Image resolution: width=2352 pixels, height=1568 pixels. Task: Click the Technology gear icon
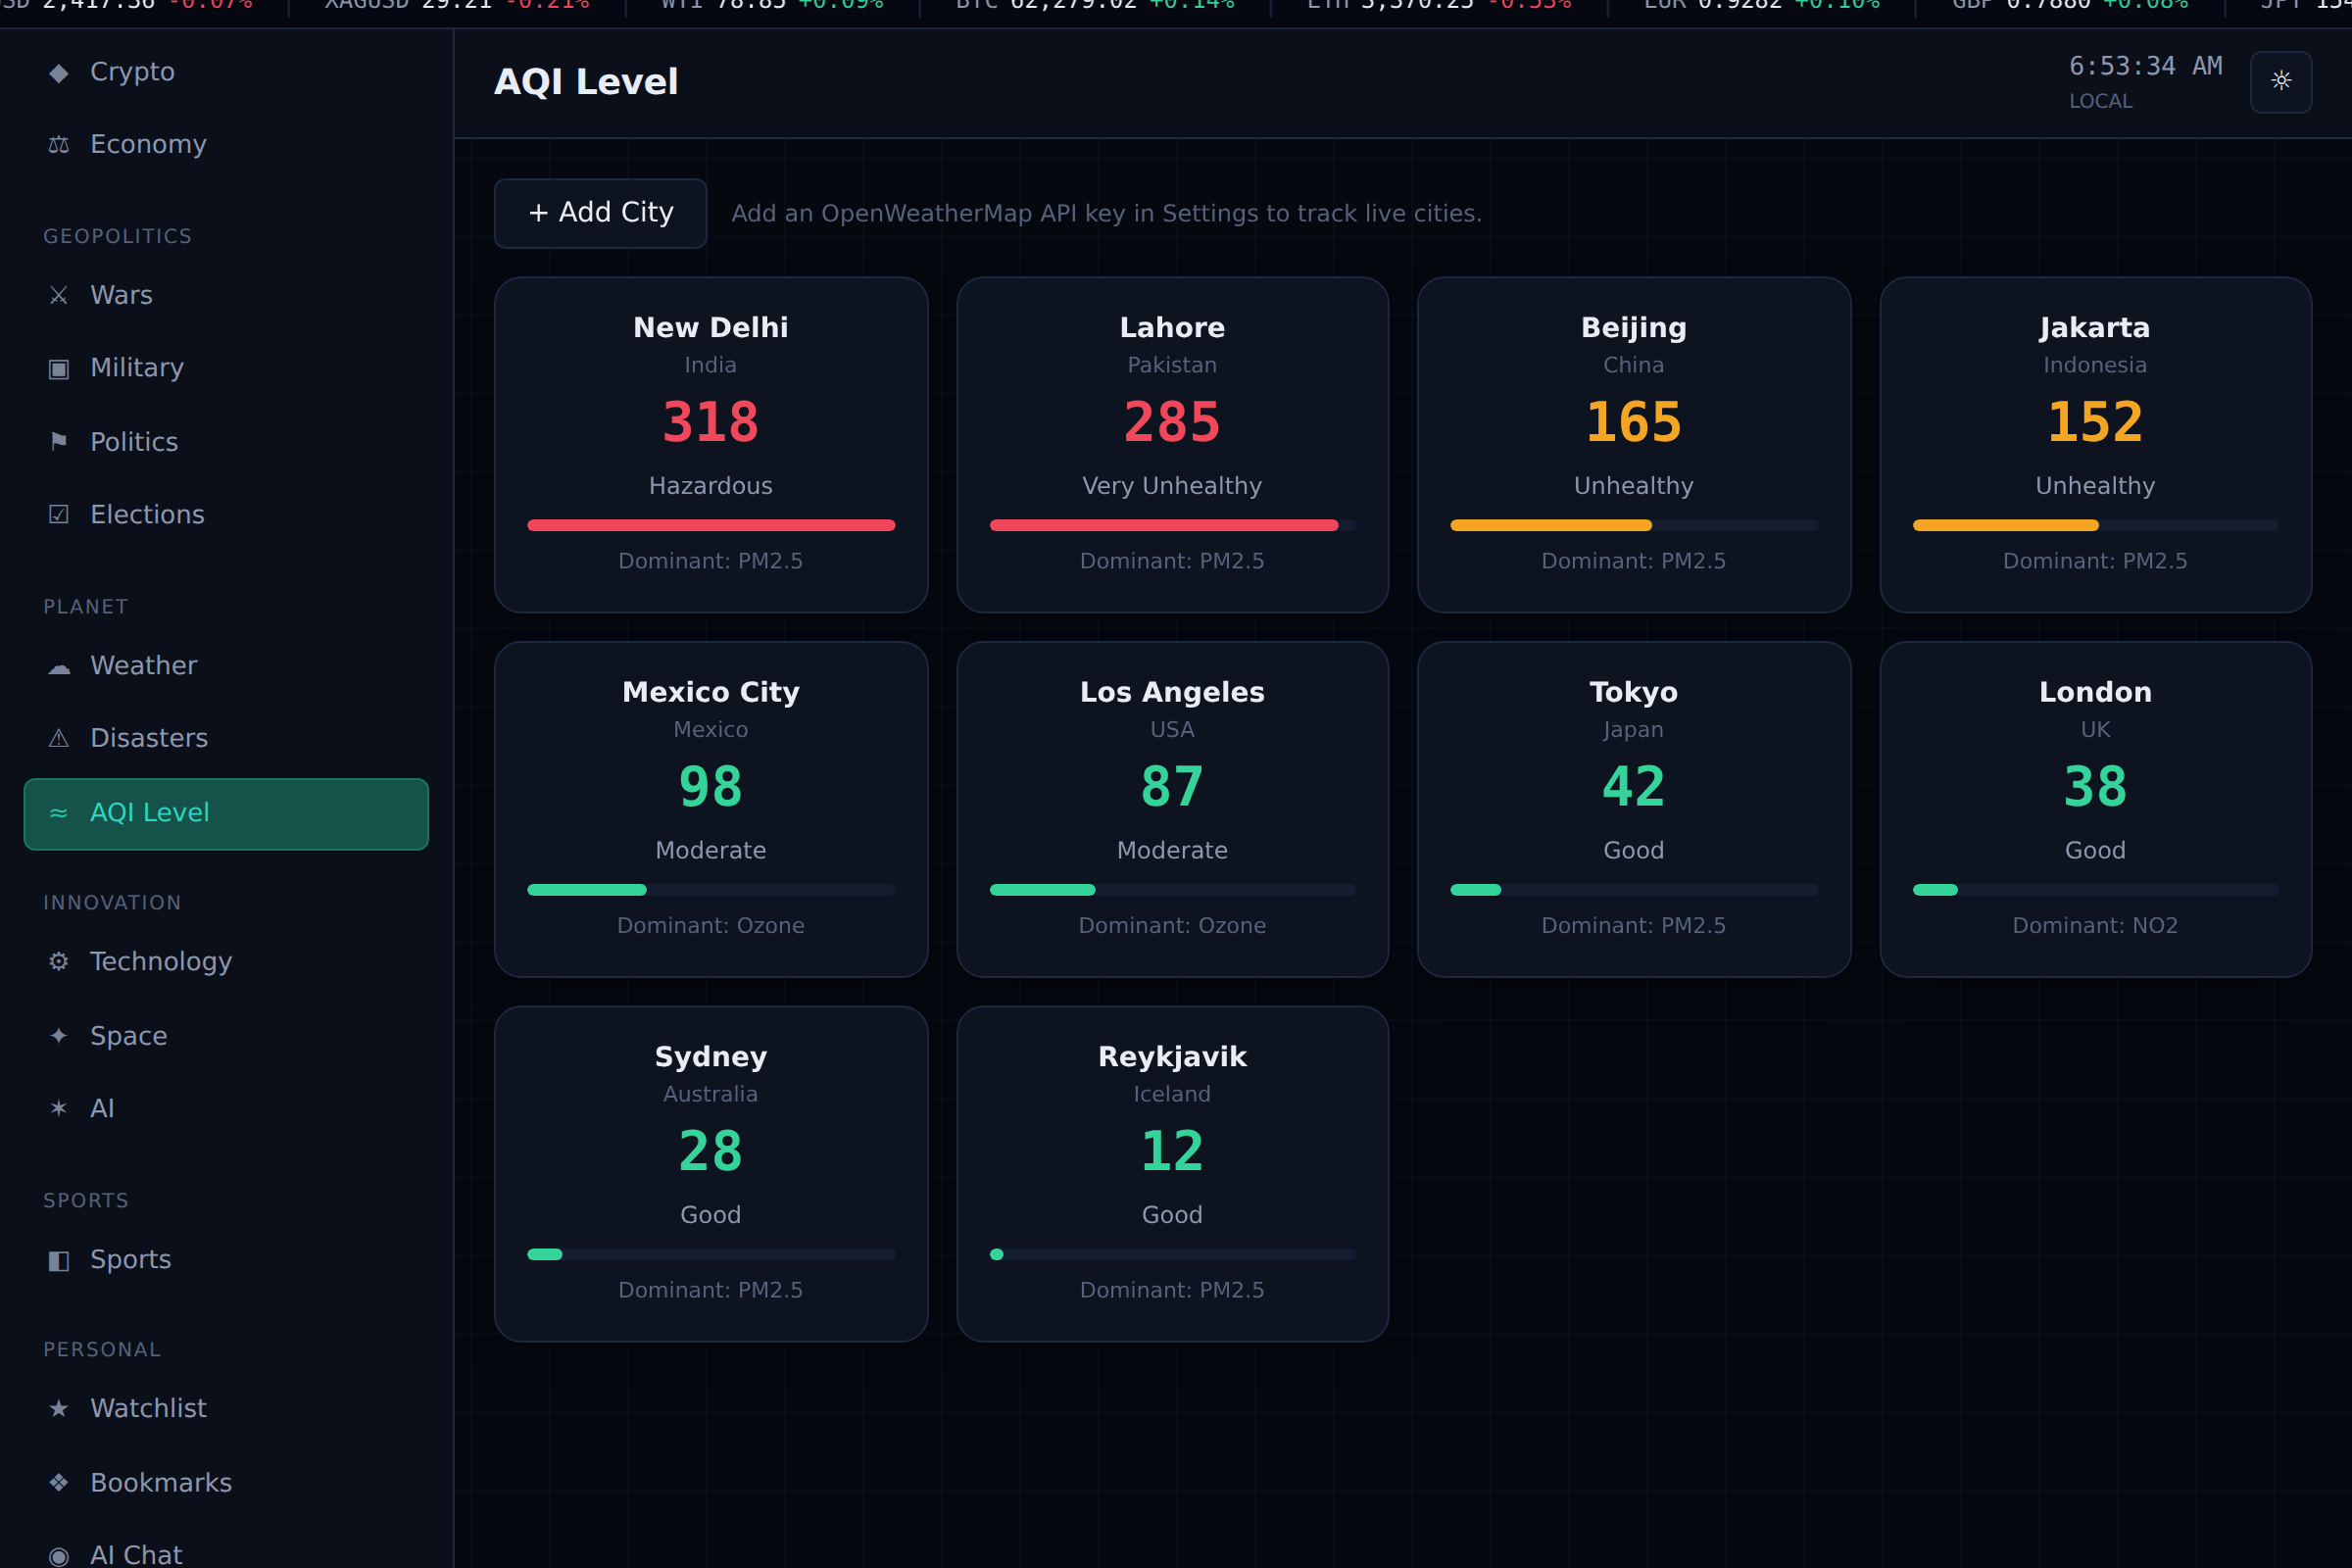[59, 961]
